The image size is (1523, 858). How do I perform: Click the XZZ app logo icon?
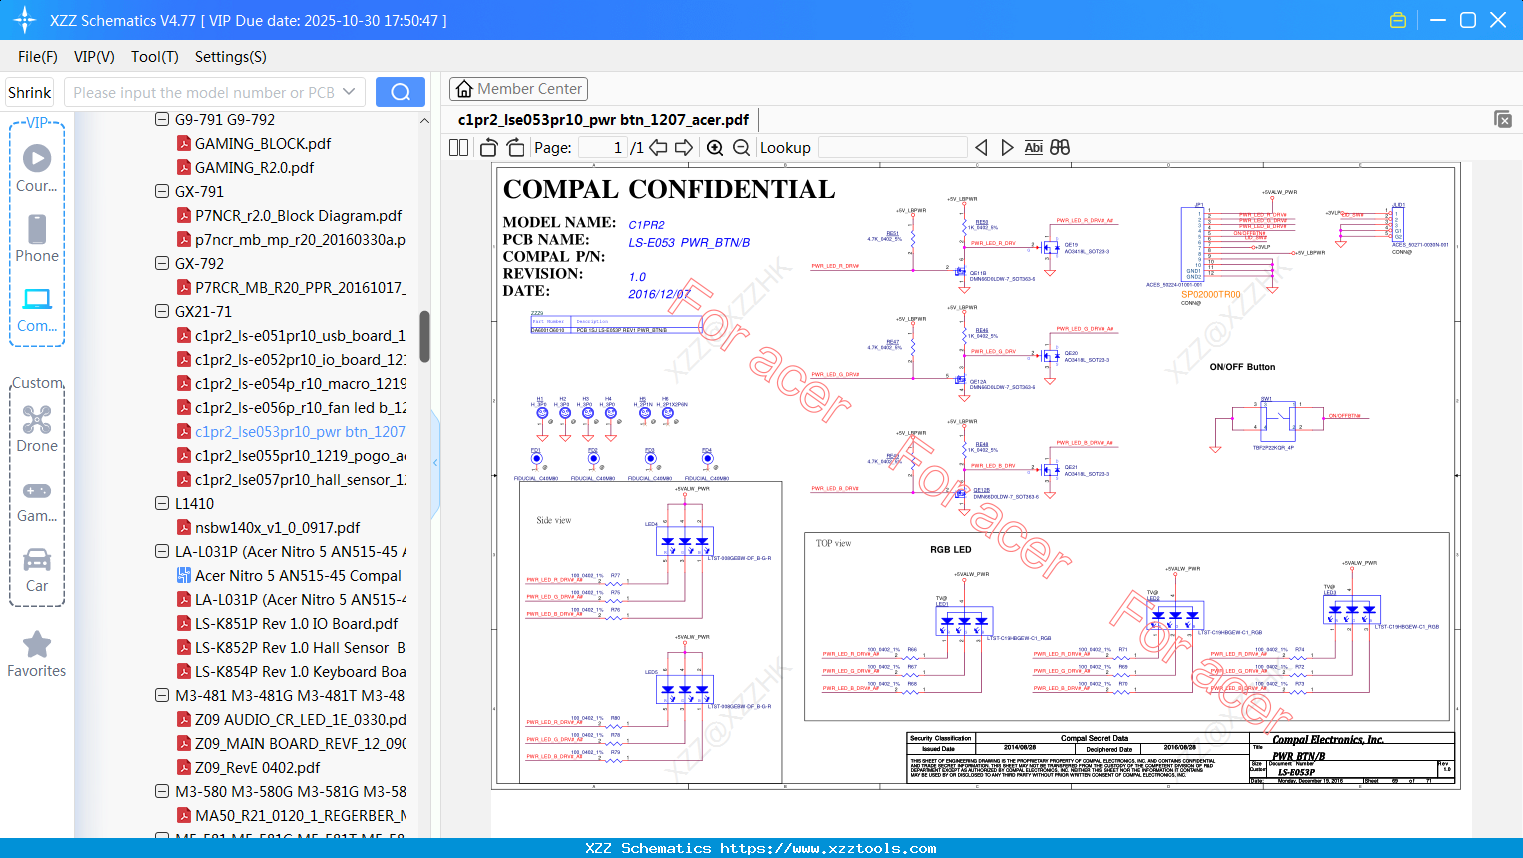(x=25, y=20)
